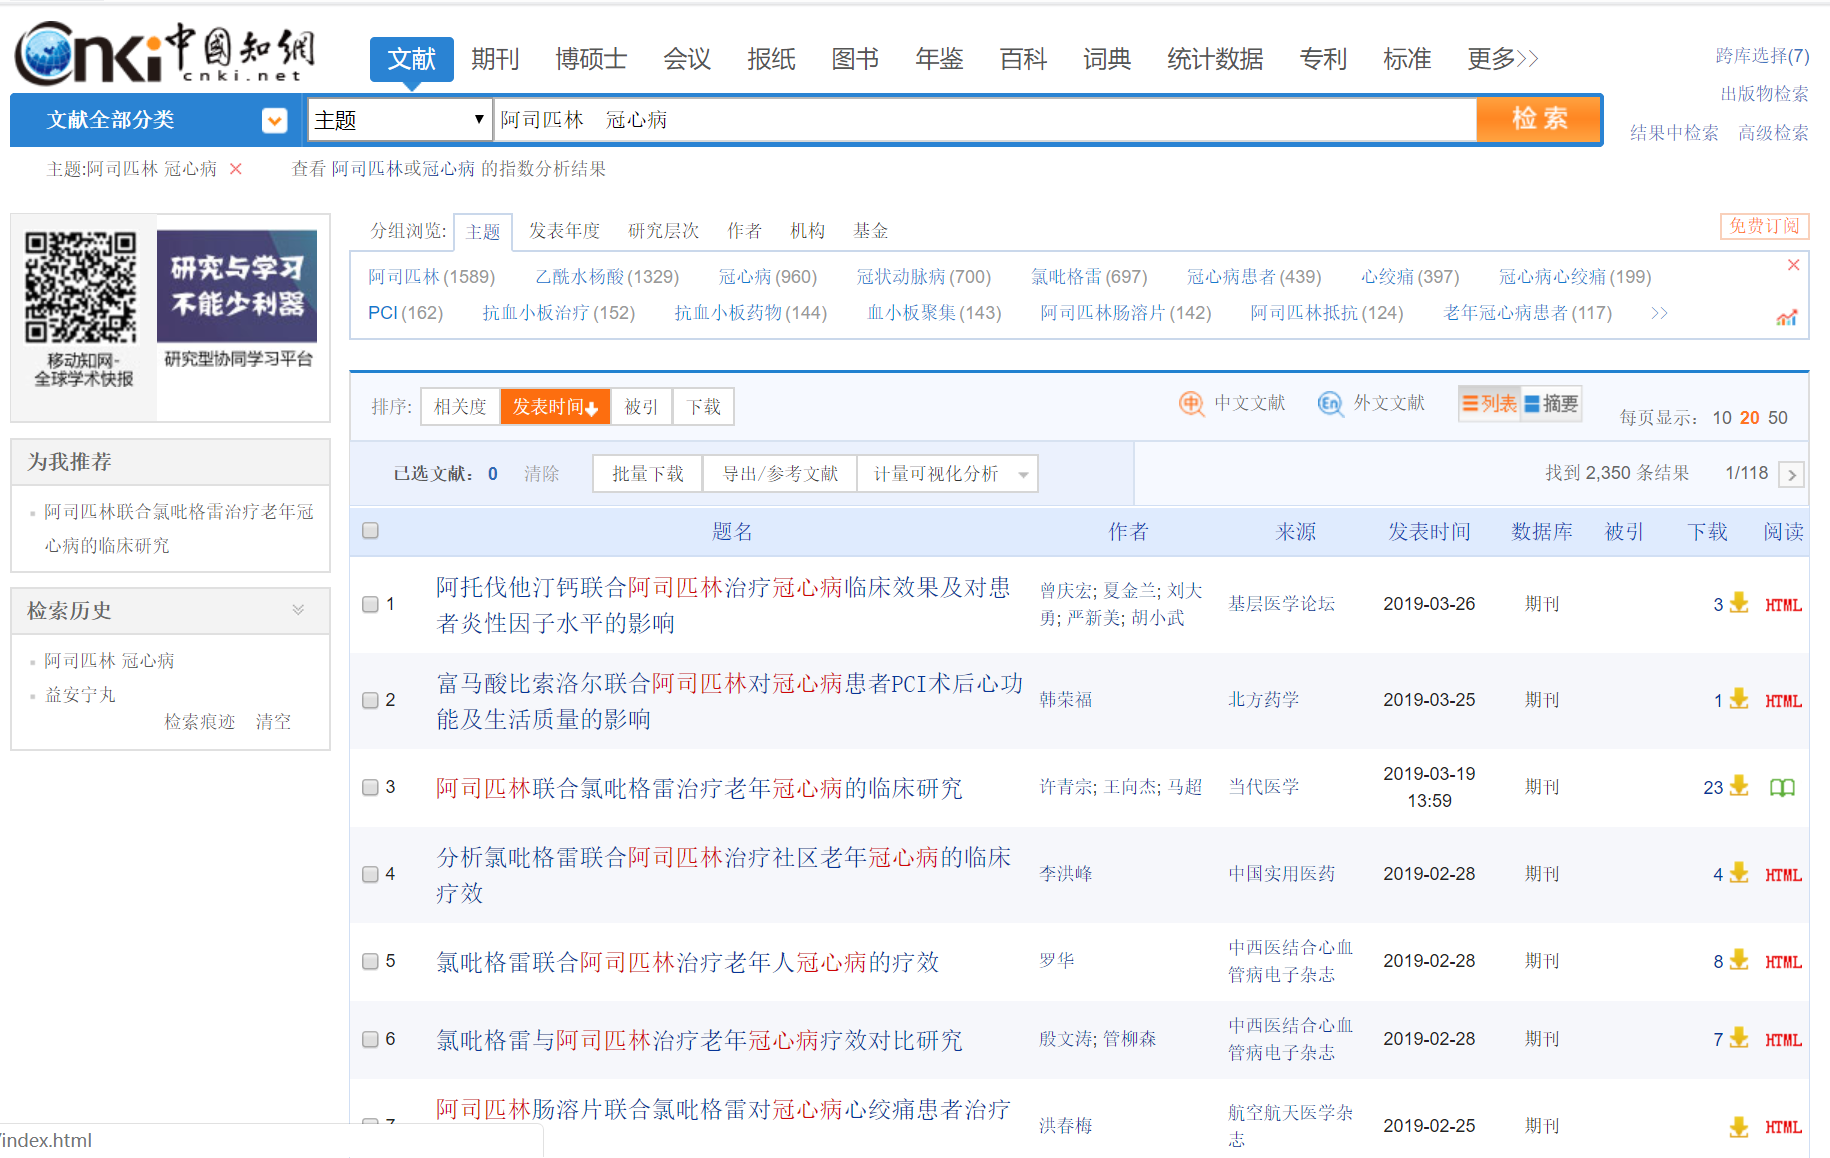This screenshot has height=1158, width=1830.
Task: Go to next results page arrow
Action: pyautogui.click(x=1792, y=475)
